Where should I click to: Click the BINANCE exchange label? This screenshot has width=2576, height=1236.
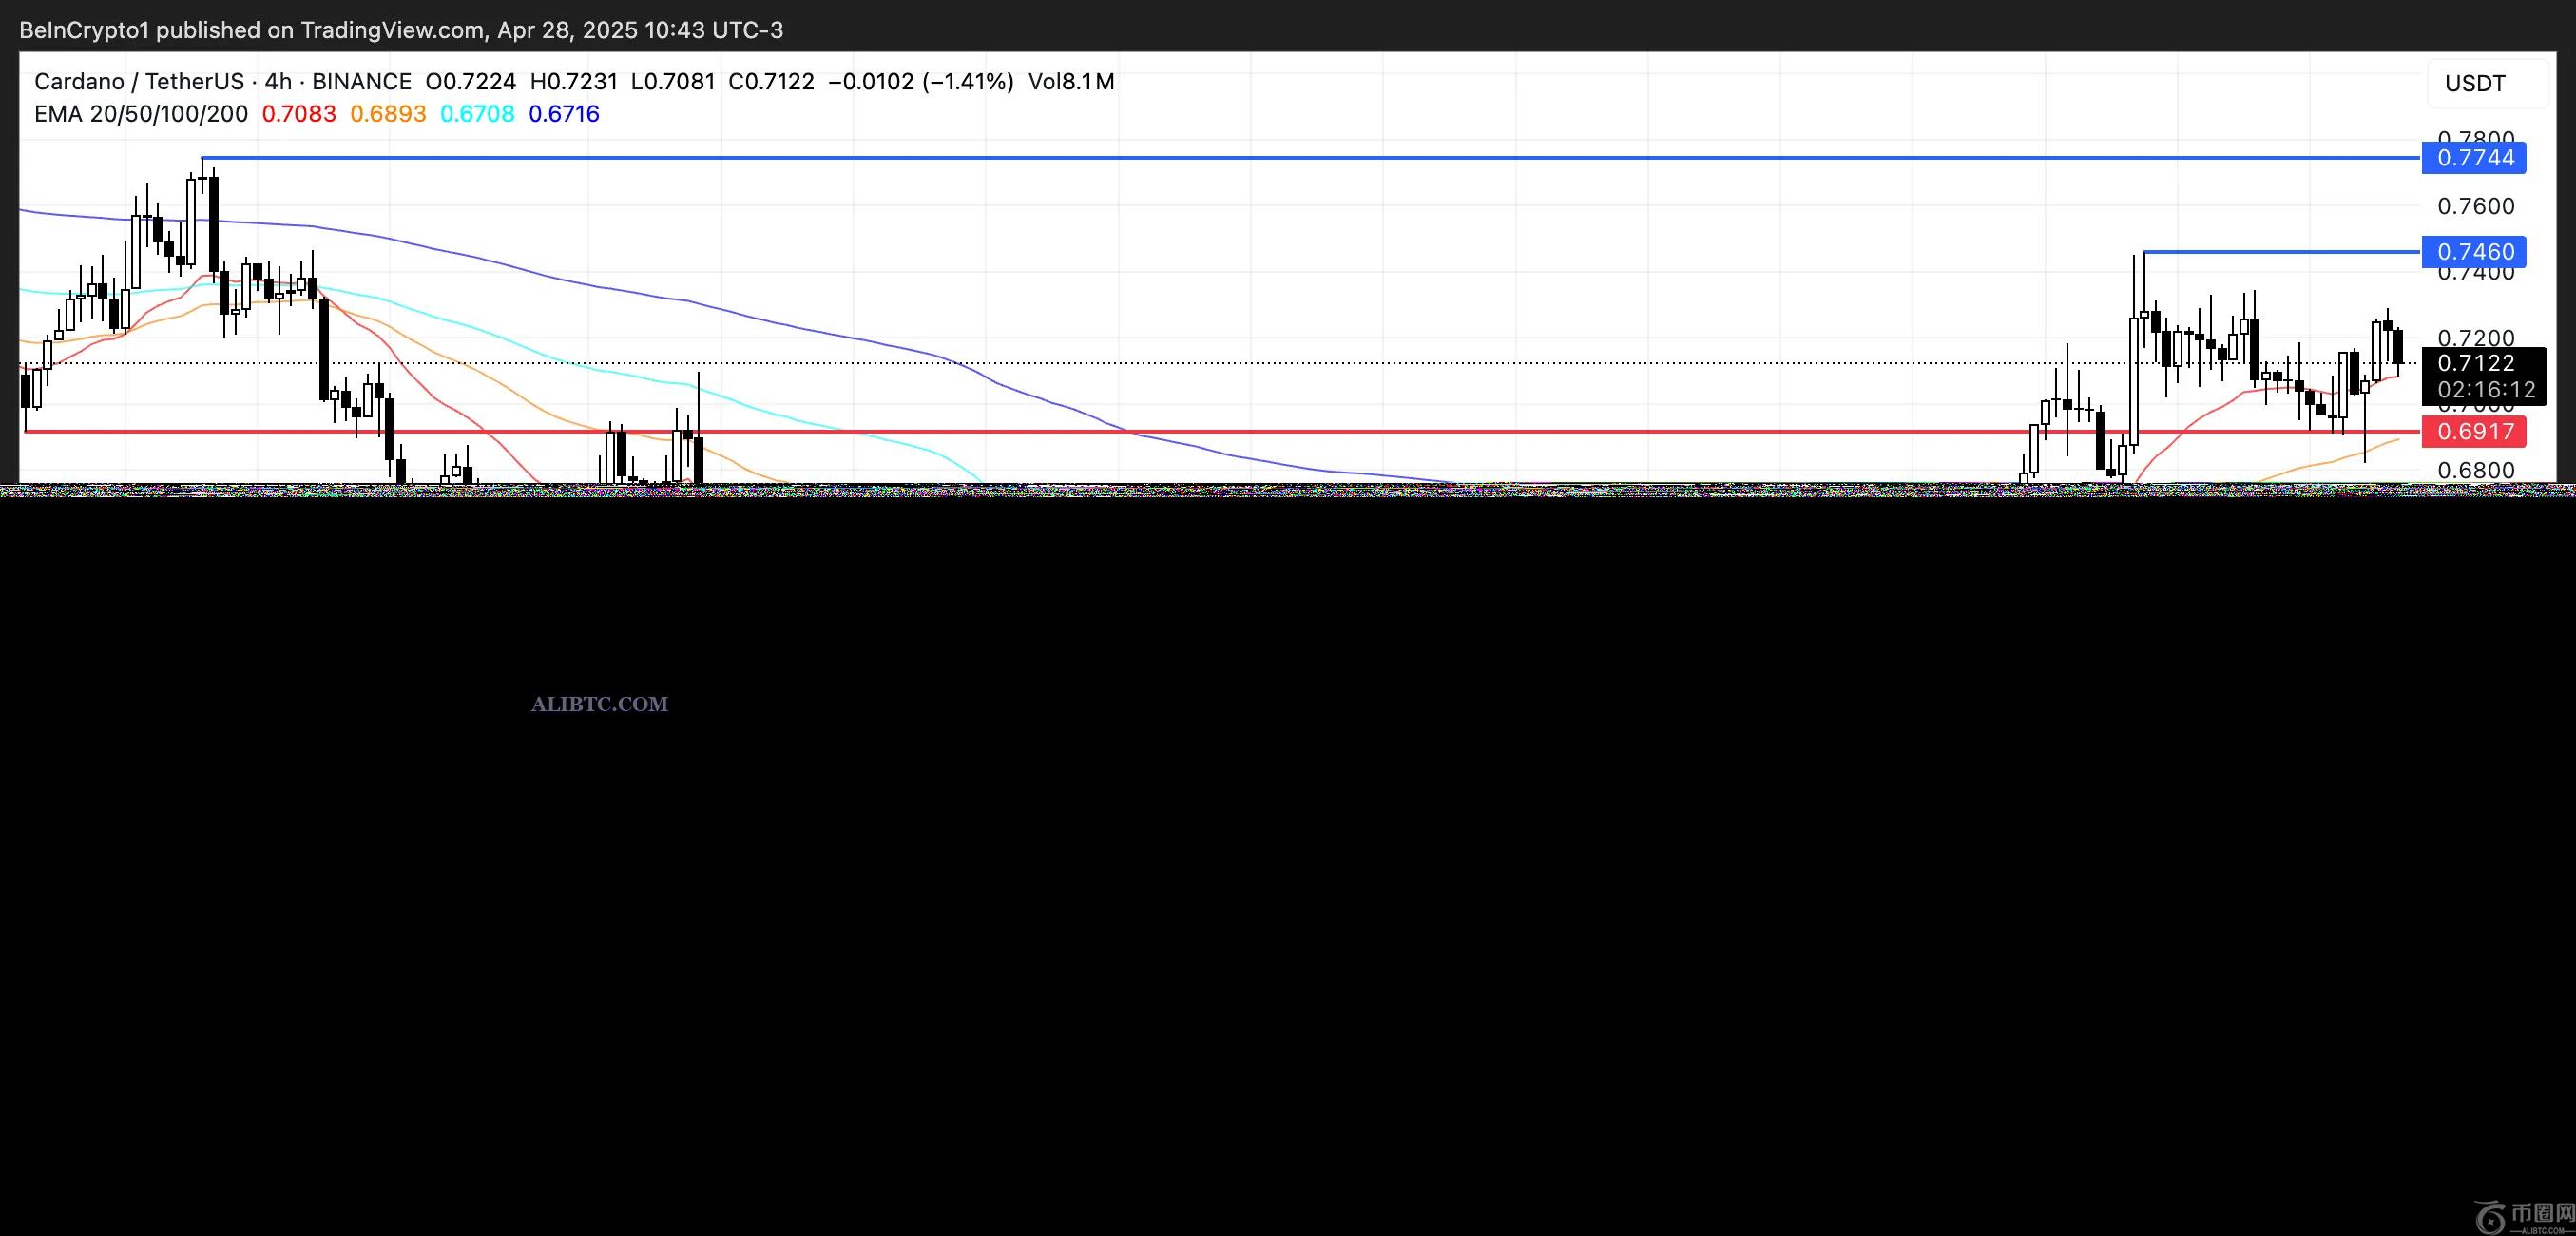coord(361,82)
